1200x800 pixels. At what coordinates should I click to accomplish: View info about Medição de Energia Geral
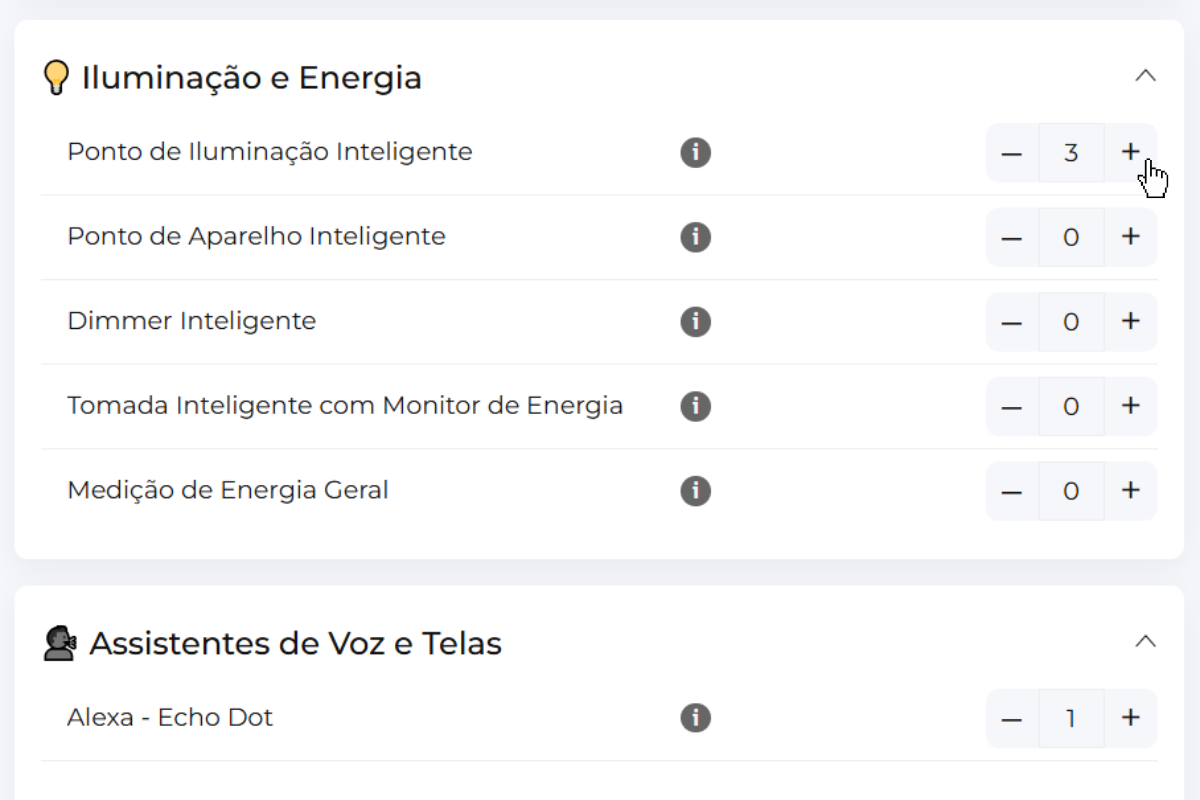(695, 492)
